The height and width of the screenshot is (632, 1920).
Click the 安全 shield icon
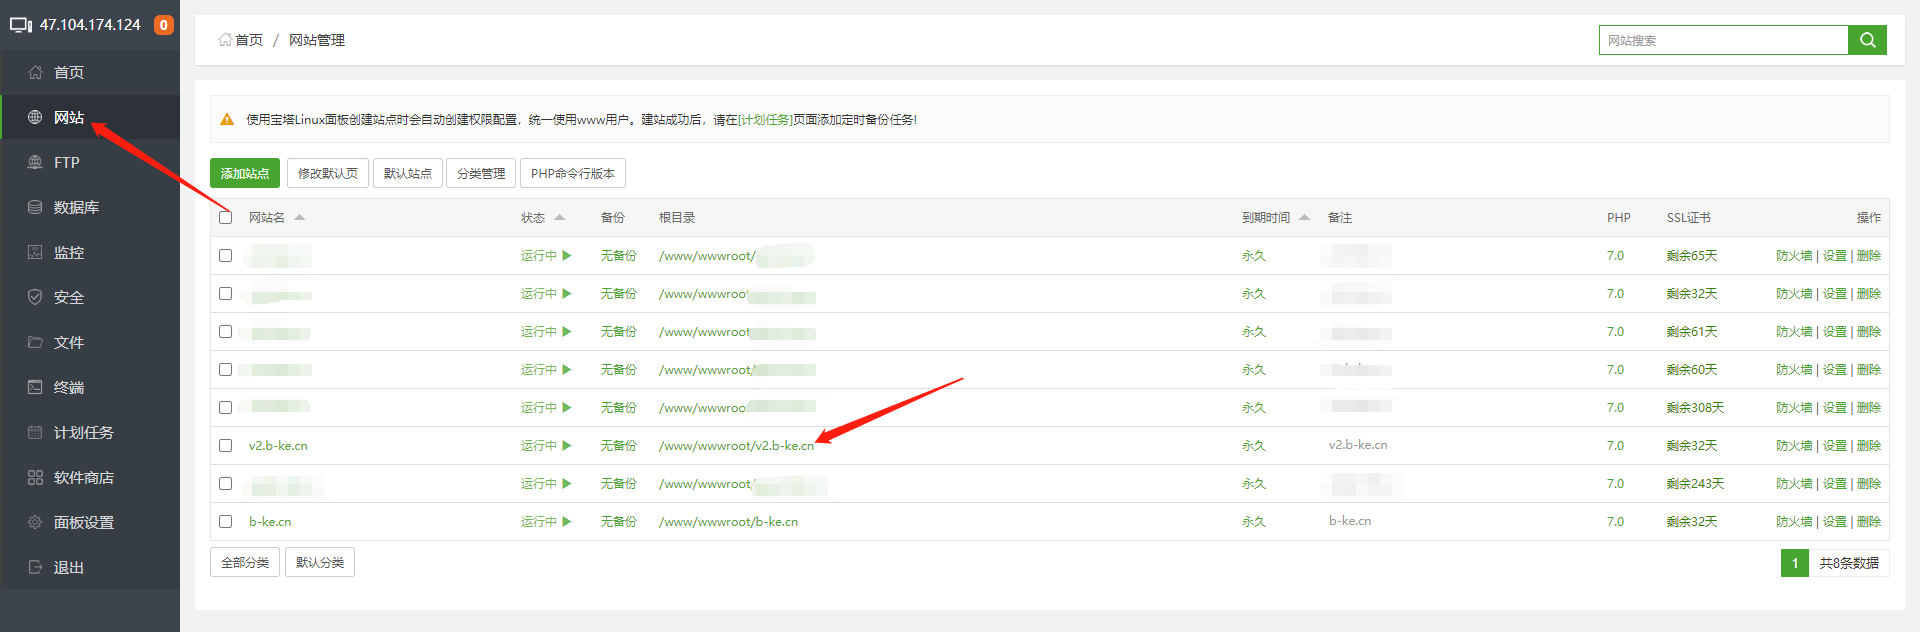(x=35, y=297)
